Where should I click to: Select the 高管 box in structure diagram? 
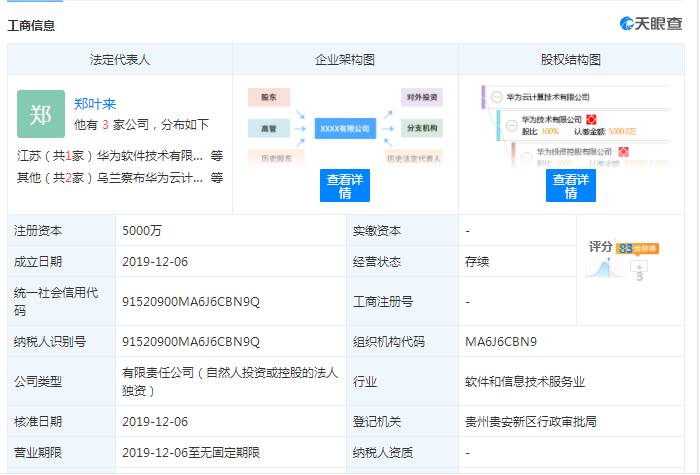pyautogui.click(x=269, y=129)
